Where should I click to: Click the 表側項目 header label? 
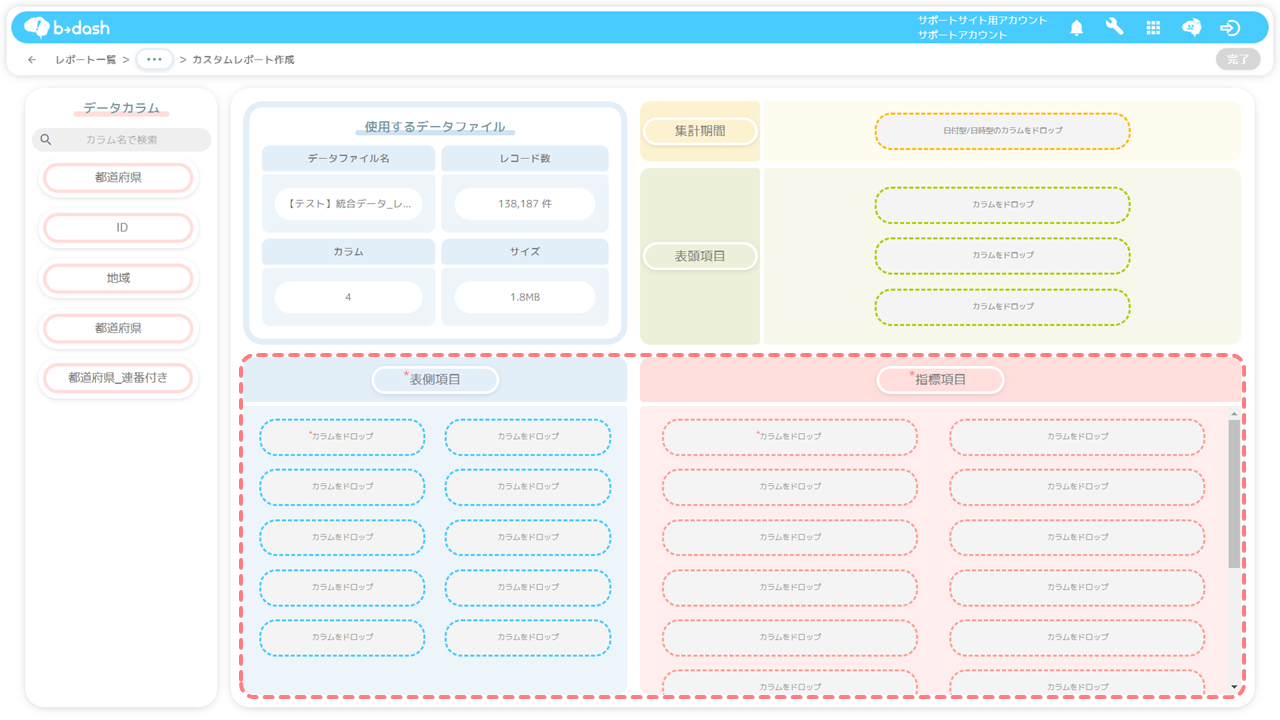tap(435, 380)
